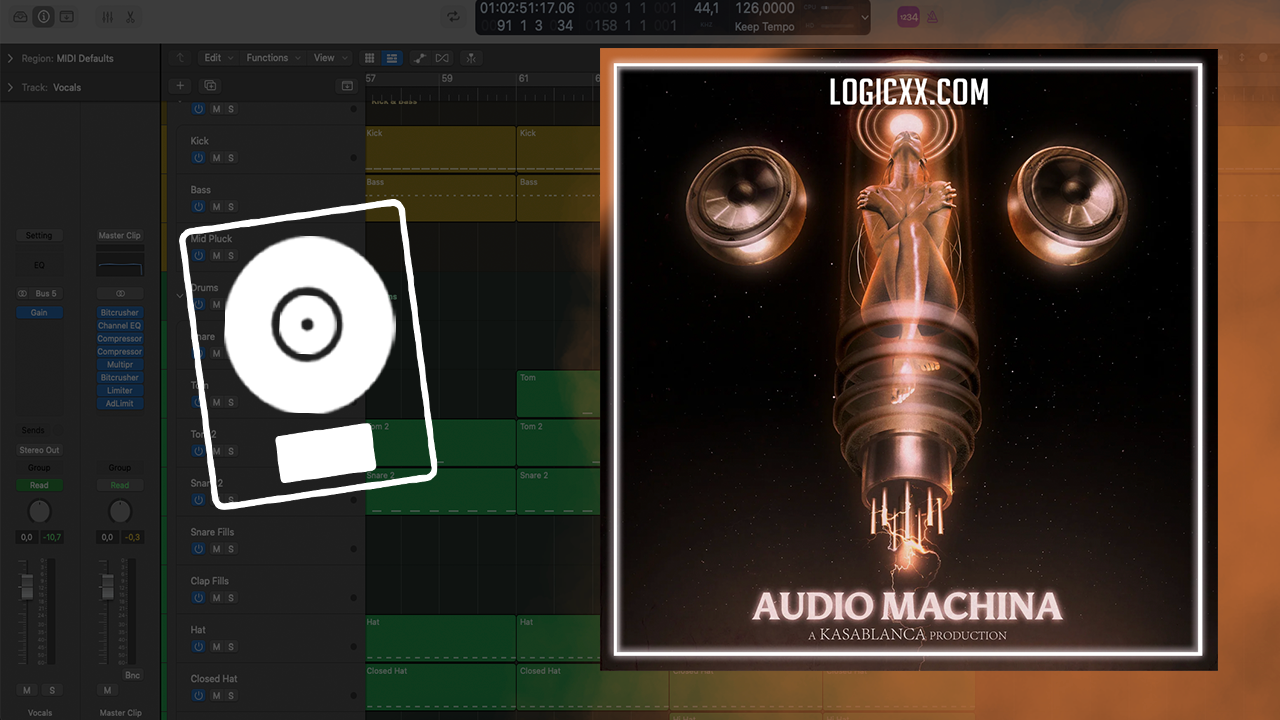
Task: Open the LCD display mode dropdown arrow
Action: [x=865, y=17]
